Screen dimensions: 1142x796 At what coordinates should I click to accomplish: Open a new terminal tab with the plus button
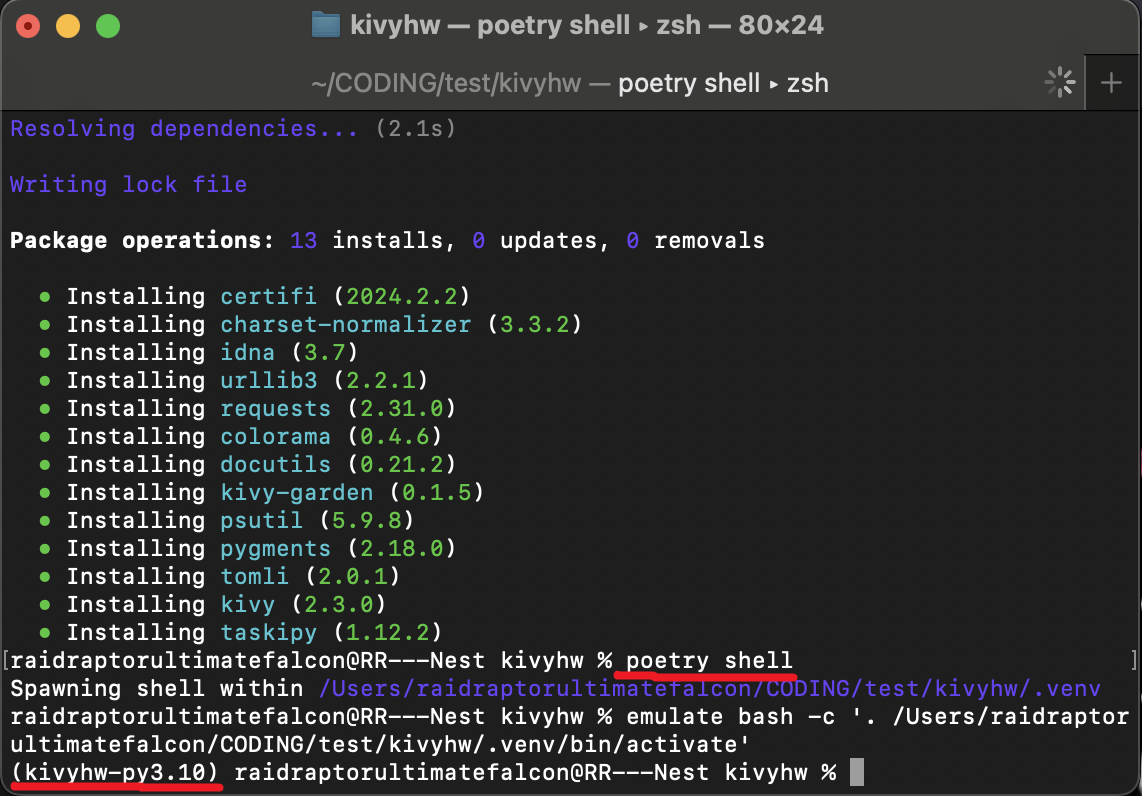coord(1111,82)
